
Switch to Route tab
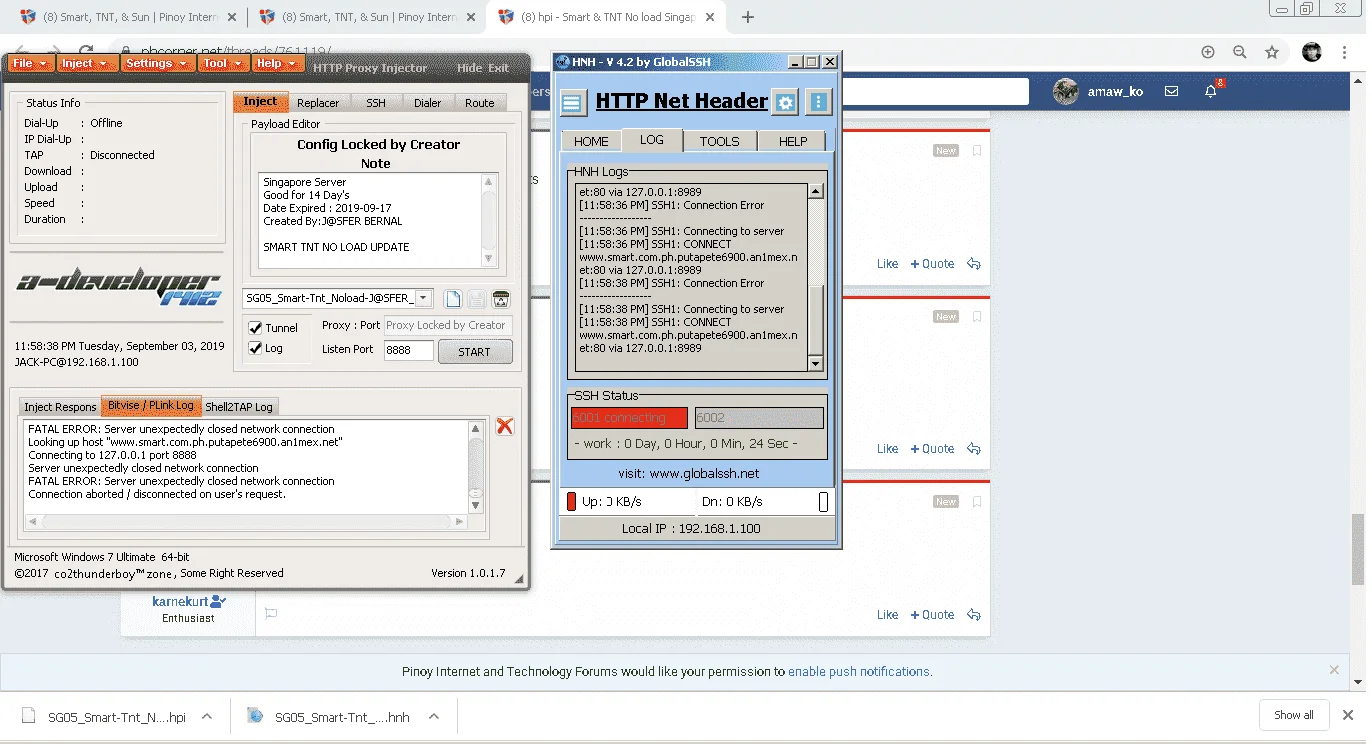479,103
